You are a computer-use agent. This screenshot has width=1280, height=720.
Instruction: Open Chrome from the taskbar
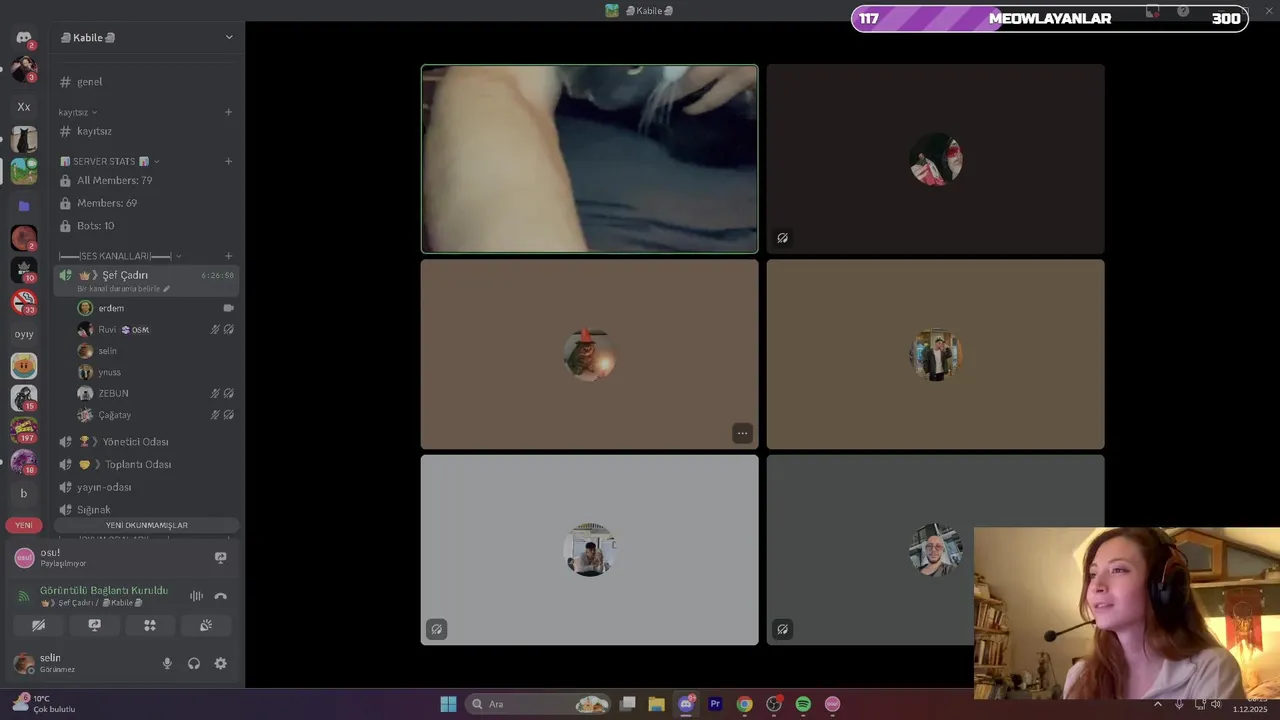pos(744,704)
